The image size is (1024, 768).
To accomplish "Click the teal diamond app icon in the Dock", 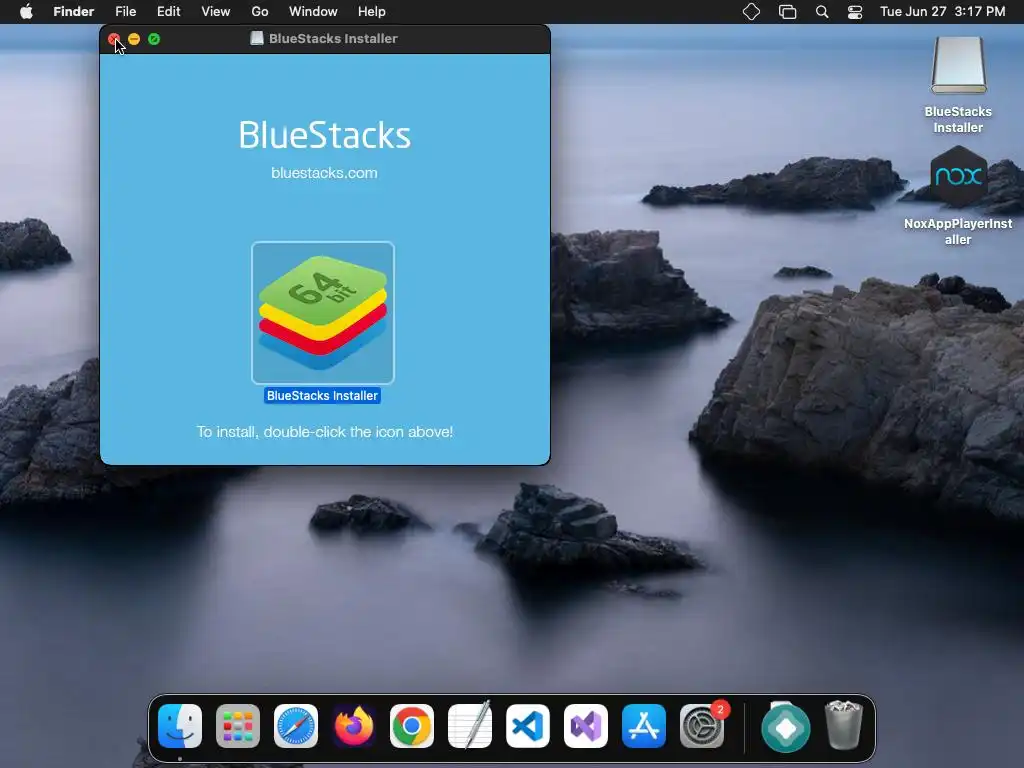I will point(786,727).
